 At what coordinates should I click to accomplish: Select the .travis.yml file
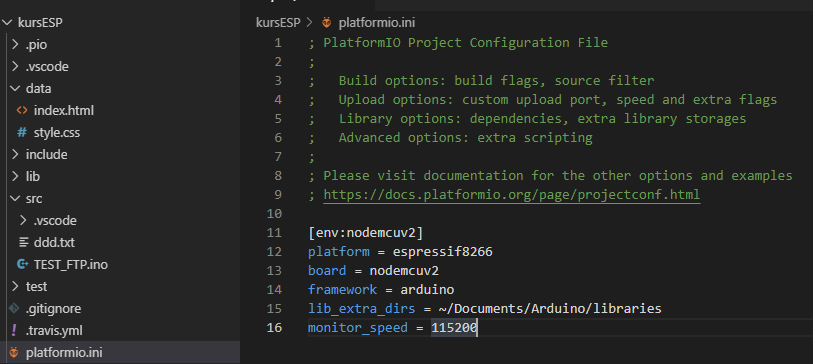[54, 330]
